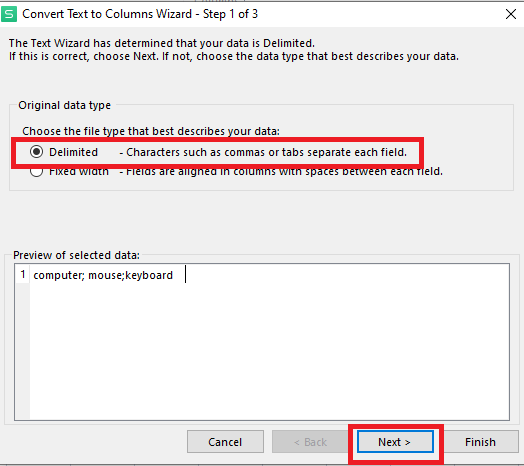Select the Delimited radio button circle
Image resolution: width=524 pixels, height=466 pixels.
click(x=36, y=152)
